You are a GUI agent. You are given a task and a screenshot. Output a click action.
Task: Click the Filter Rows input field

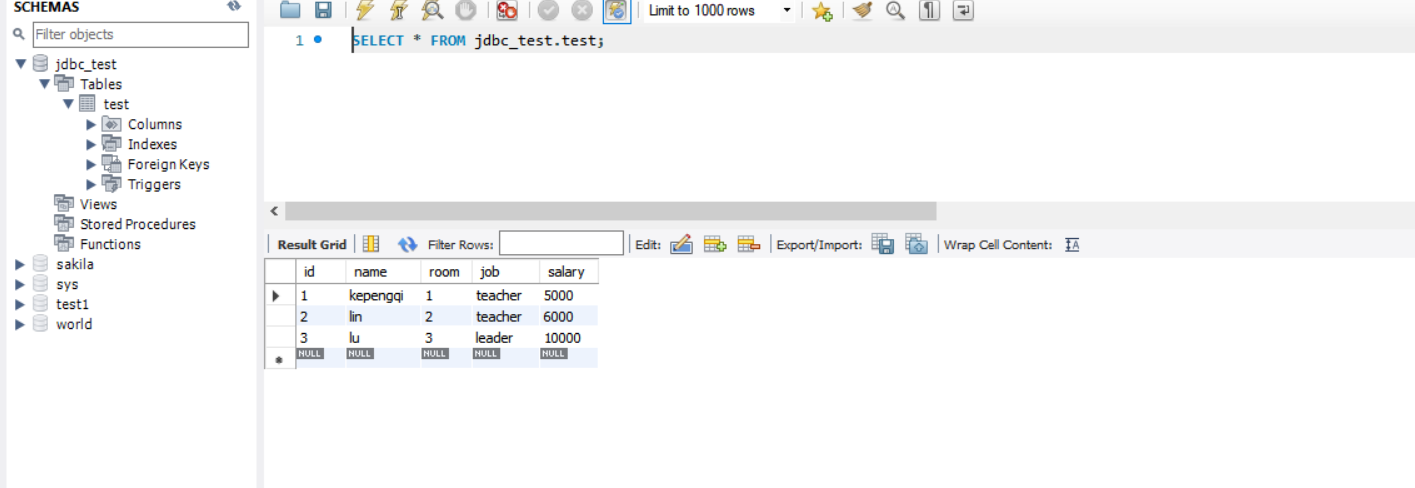(561, 244)
